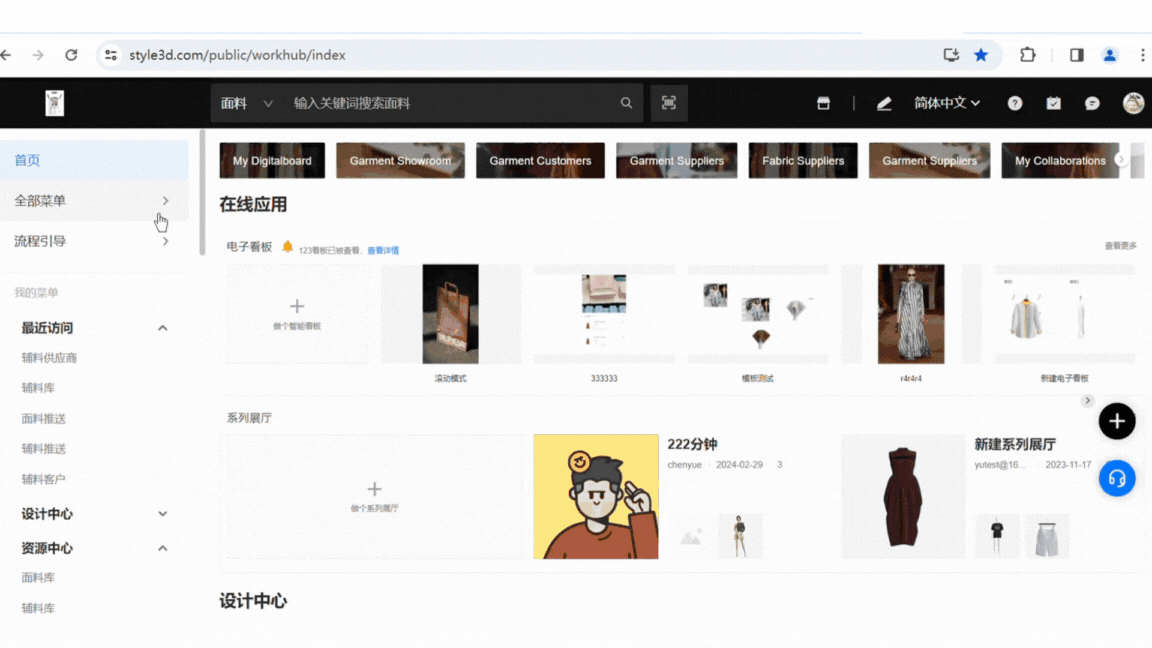Open the store icon in header

pyautogui.click(x=823, y=103)
